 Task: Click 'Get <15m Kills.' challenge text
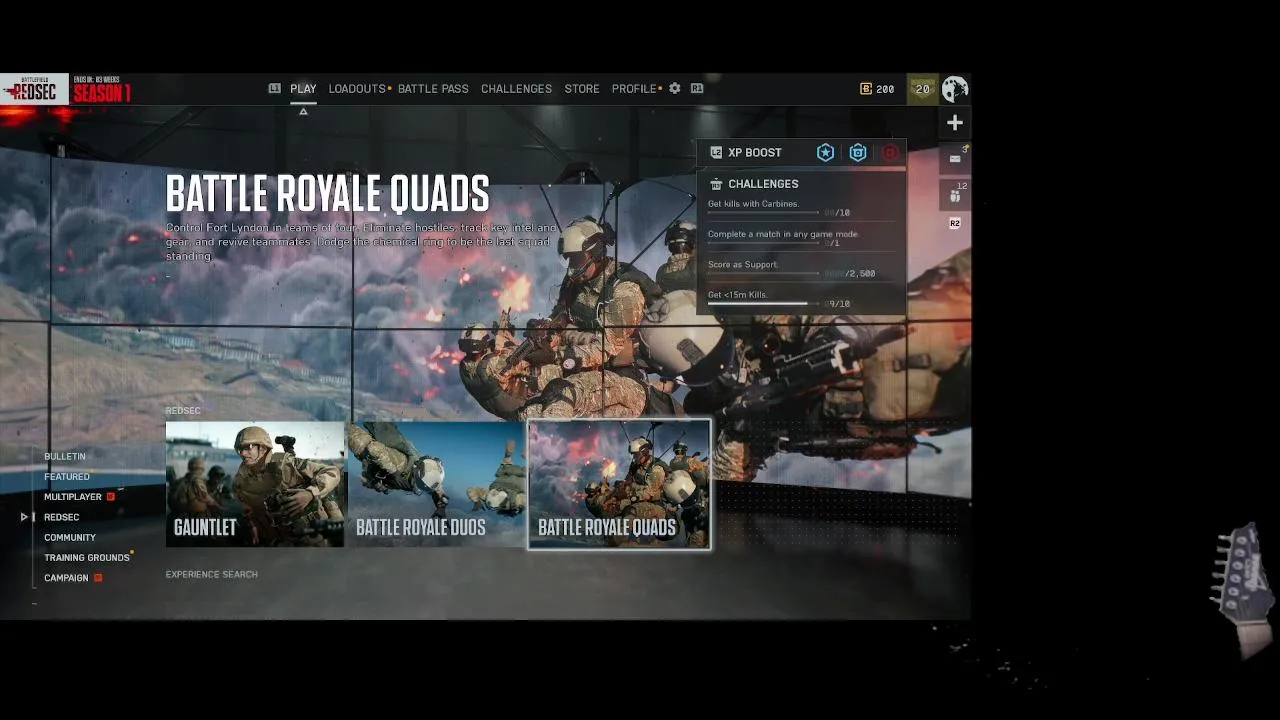737,295
